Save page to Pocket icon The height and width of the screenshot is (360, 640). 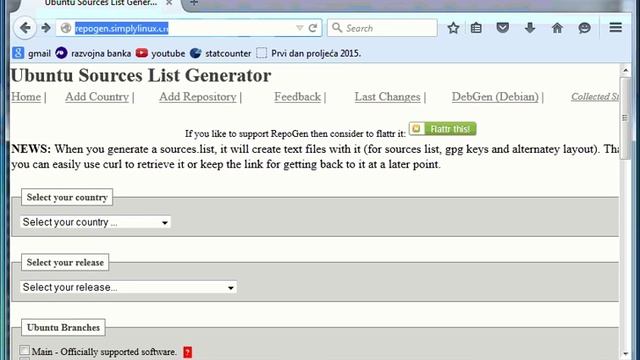pyautogui.click(x=502, y=28)
